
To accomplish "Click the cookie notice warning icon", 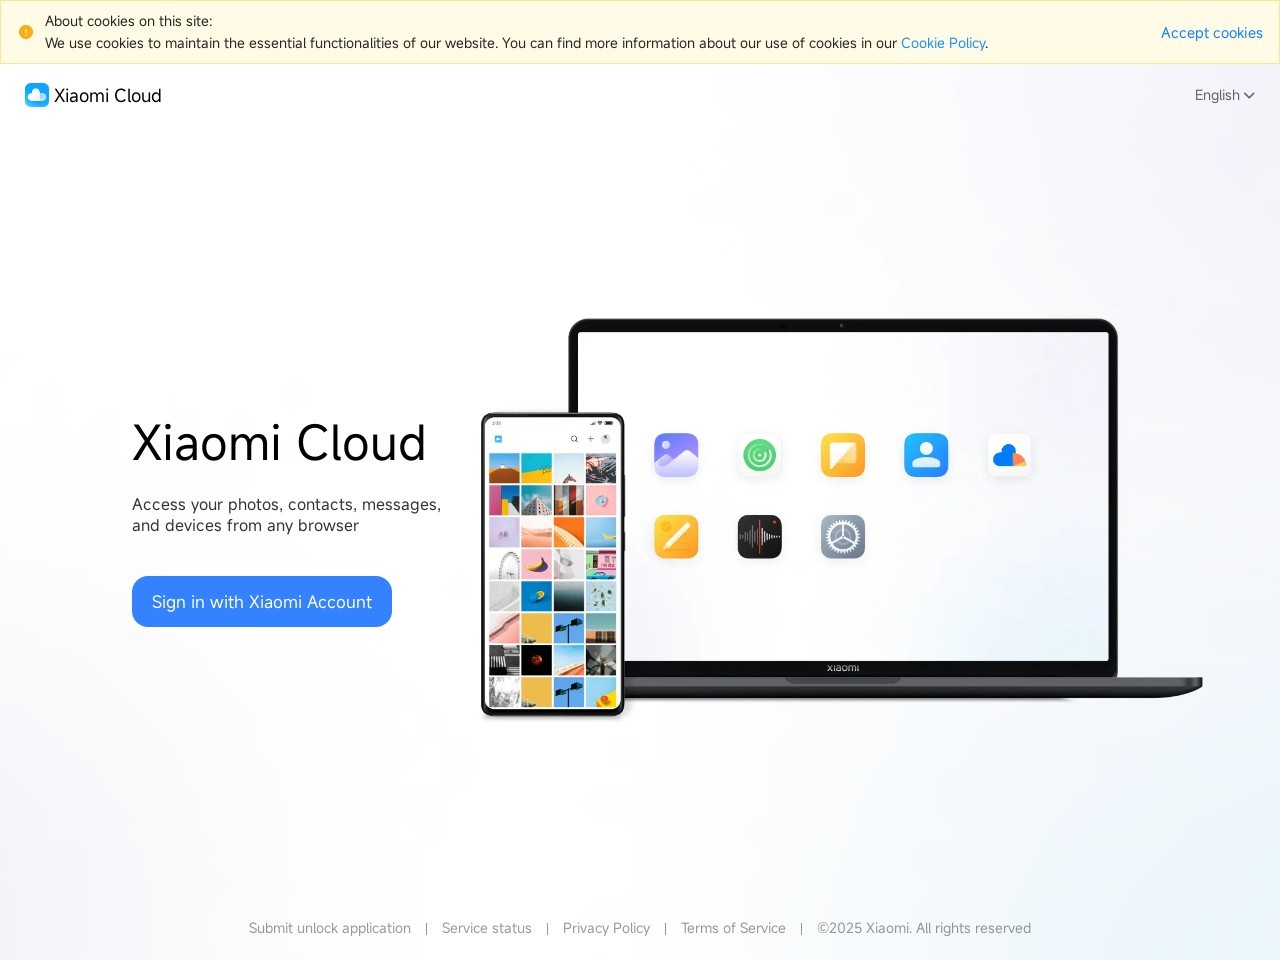I will [26, 32].
